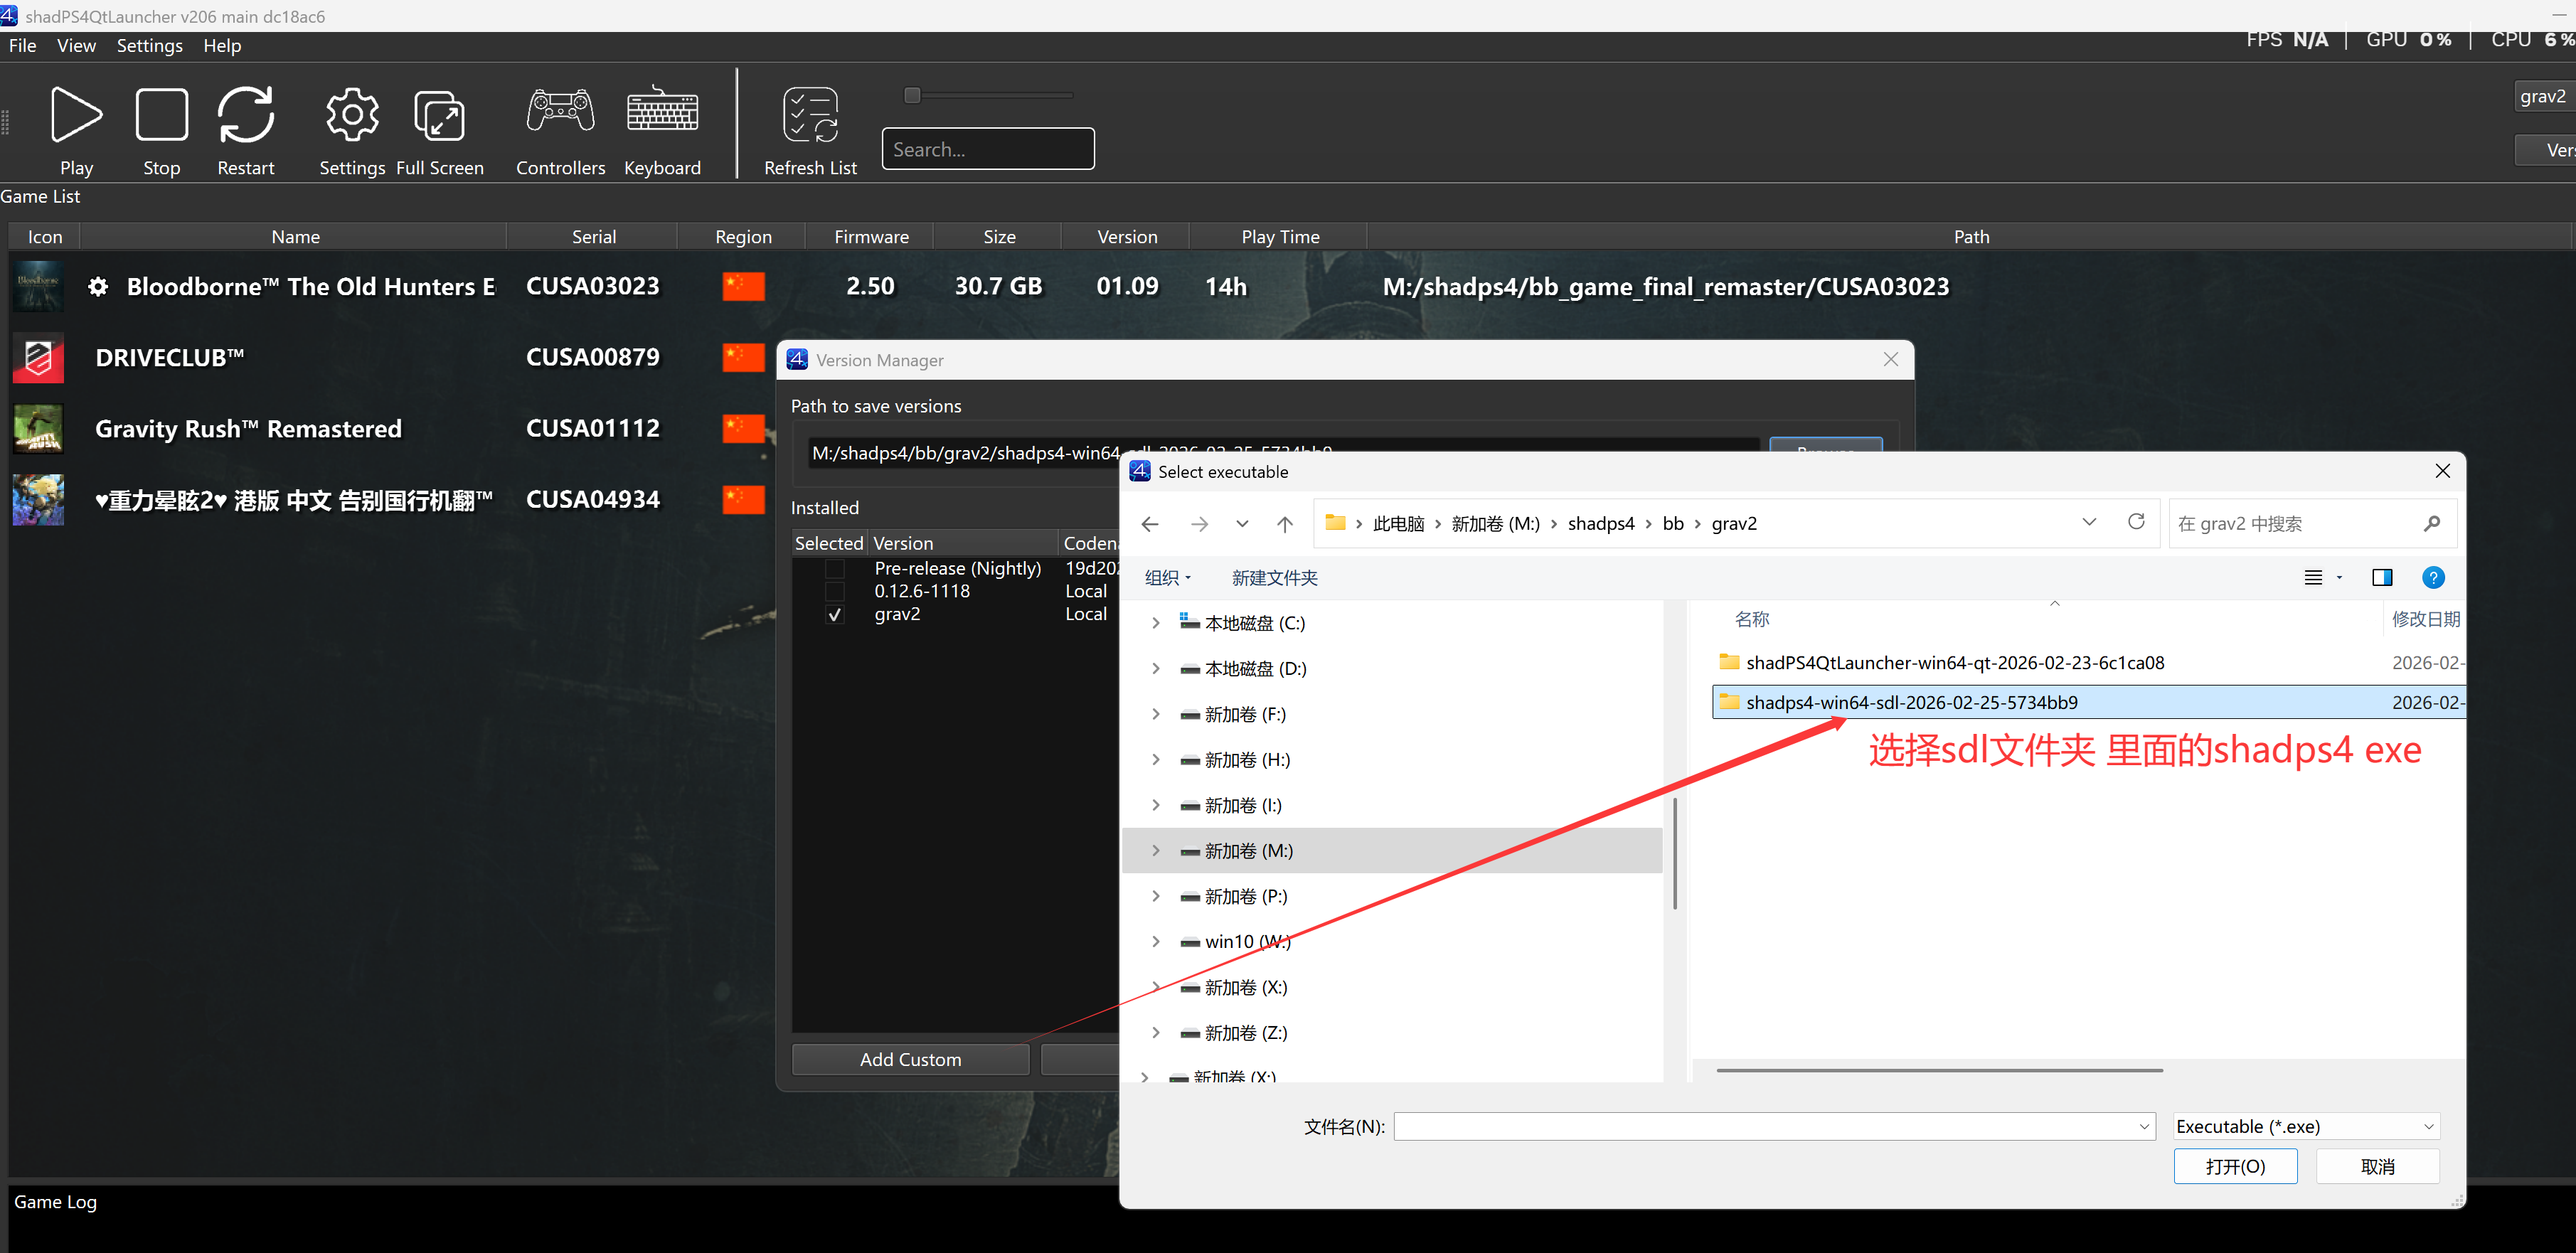Enable the Pre-release (Nightly) version checkbox
The width and height of the screenshot is (2576, 1253).
[x=835, y=568]
